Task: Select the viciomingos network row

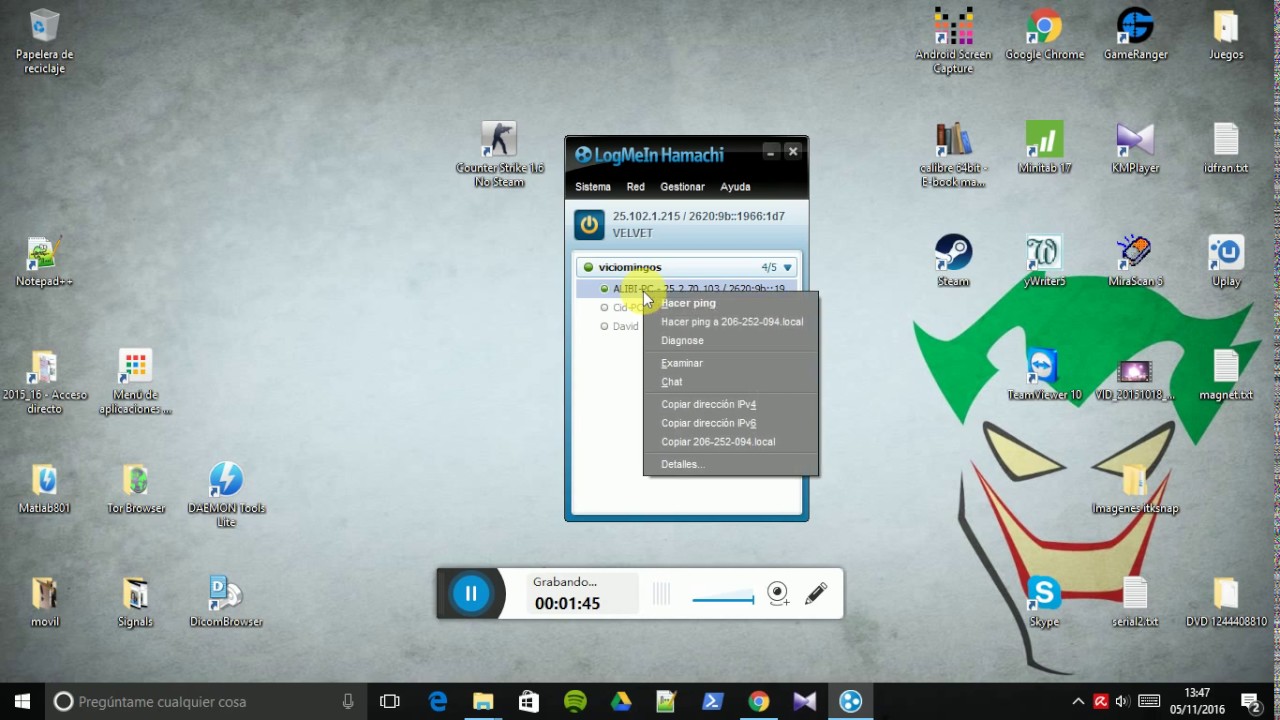Action: coord(688,267)
